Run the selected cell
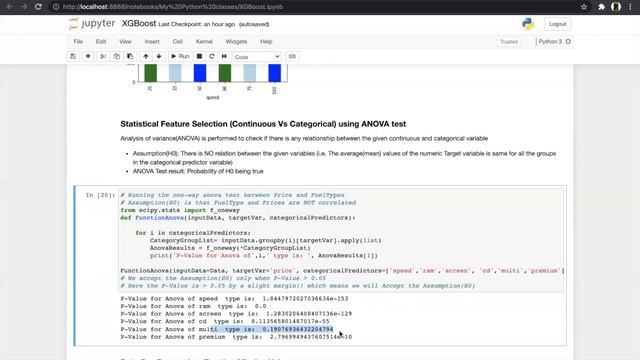The image size is (640, 360). coord(180,56)
